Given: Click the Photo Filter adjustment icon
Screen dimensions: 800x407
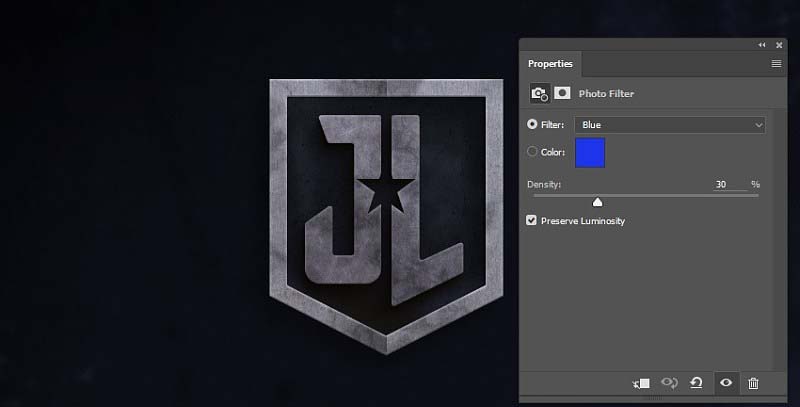Looking at the screenshot, I should coord(539,93).
